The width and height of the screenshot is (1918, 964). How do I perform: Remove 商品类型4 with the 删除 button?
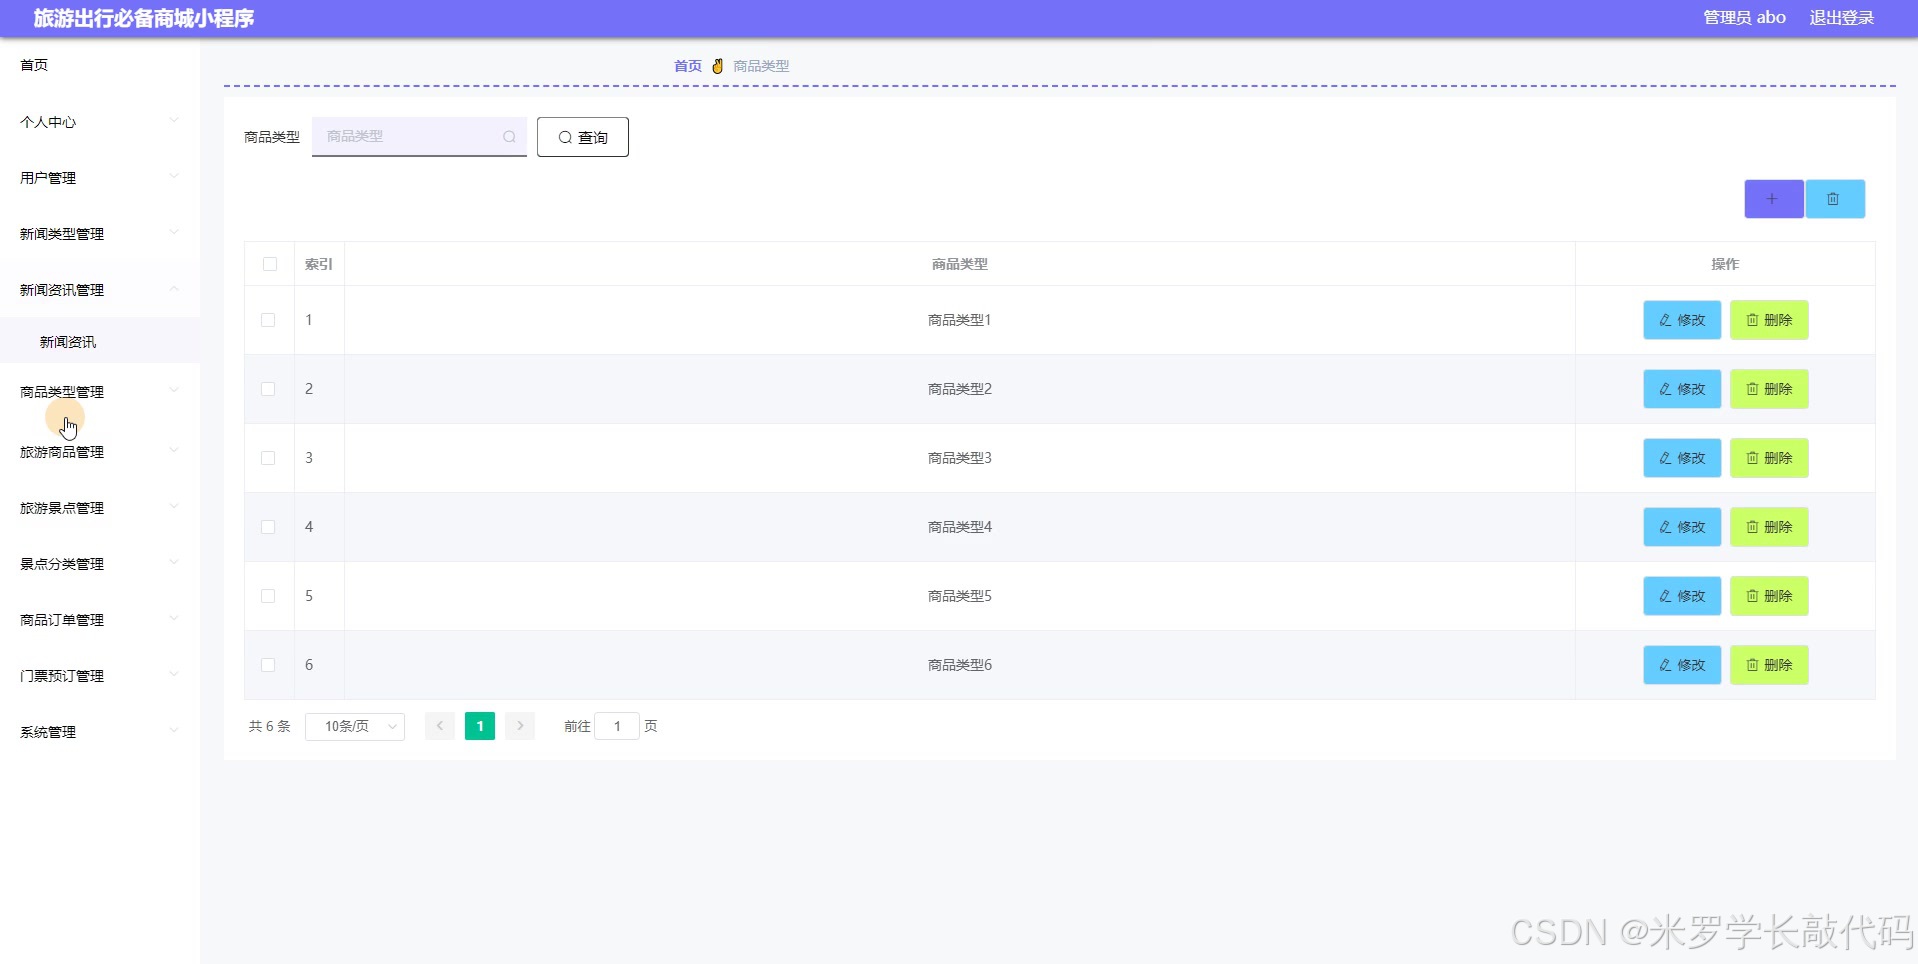point(1769,527)
